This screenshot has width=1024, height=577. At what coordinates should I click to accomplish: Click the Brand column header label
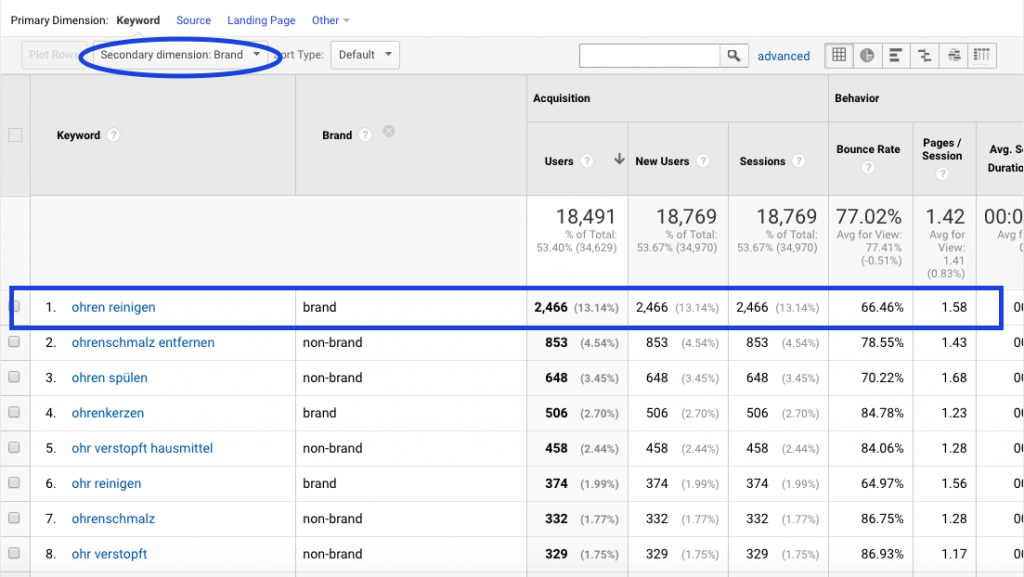(x=337, y=135)
